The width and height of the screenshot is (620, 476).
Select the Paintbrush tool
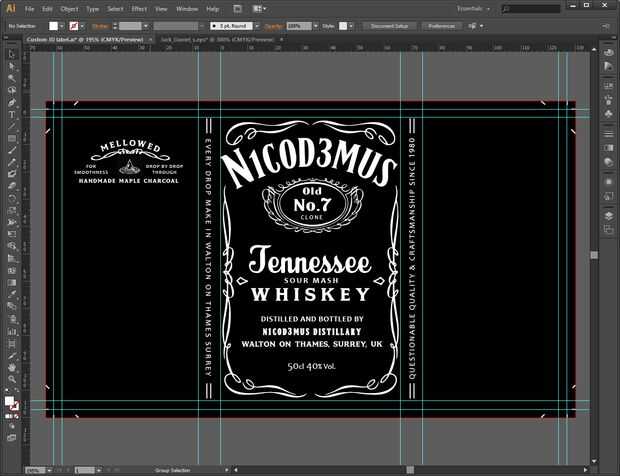pyautogui.click(x=12, y=150)
